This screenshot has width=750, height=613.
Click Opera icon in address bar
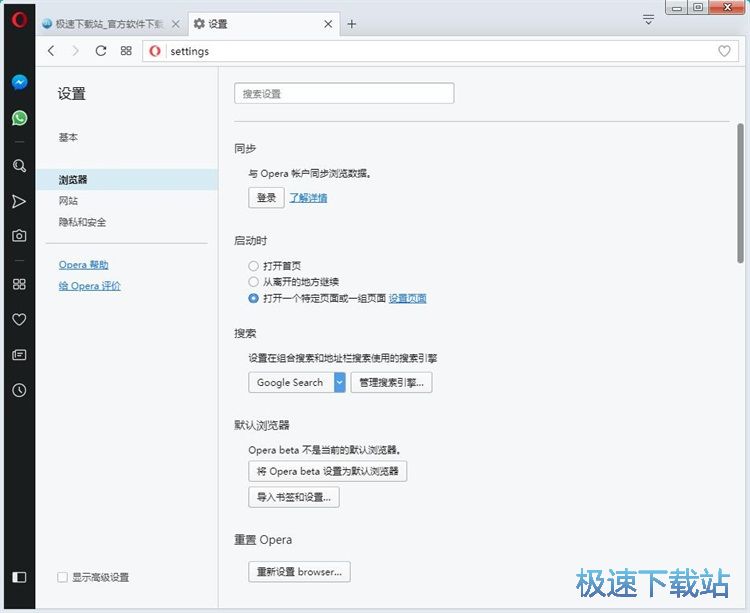[x=154, y=51]
